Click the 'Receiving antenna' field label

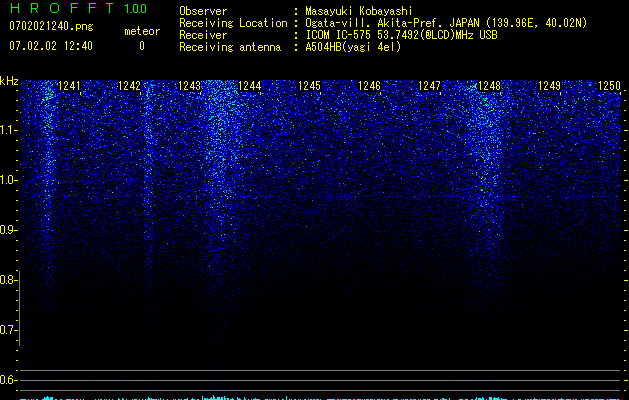pyautogui.click(x=230, y=47)
